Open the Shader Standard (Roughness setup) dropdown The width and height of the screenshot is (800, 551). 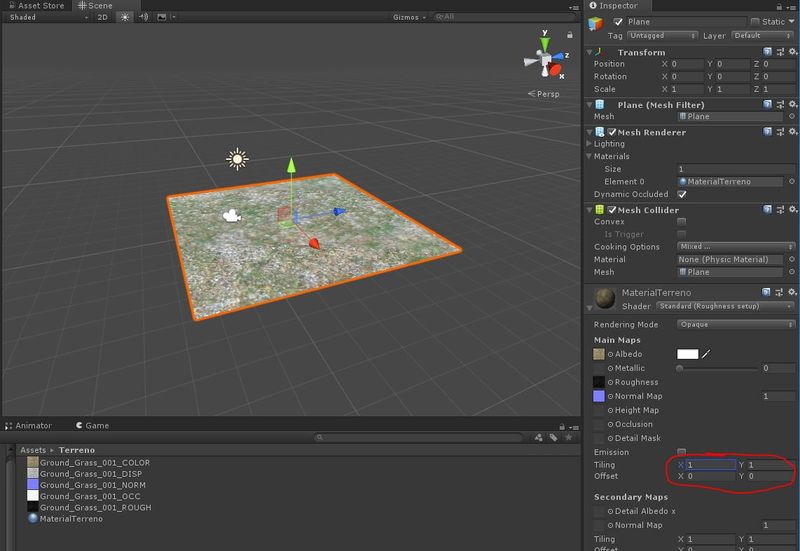point(725,306)
